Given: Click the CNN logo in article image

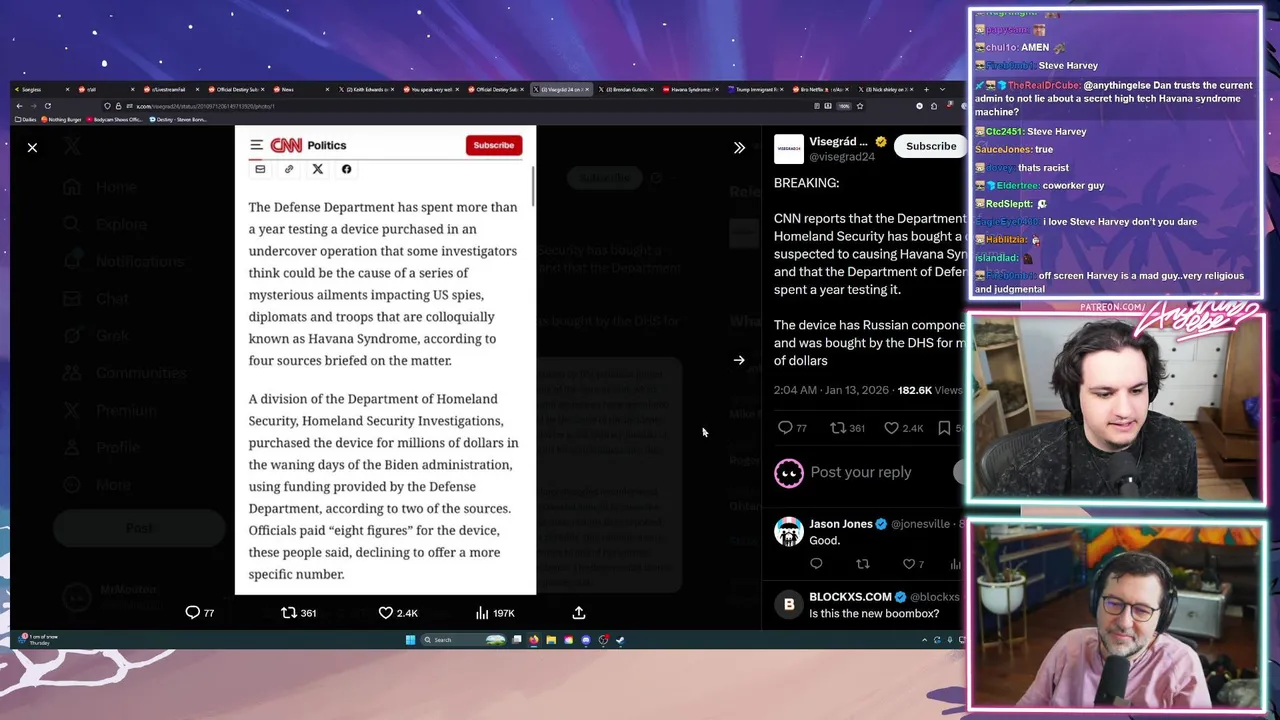Looking at the screenshot, I should click(x=286, y=145).
